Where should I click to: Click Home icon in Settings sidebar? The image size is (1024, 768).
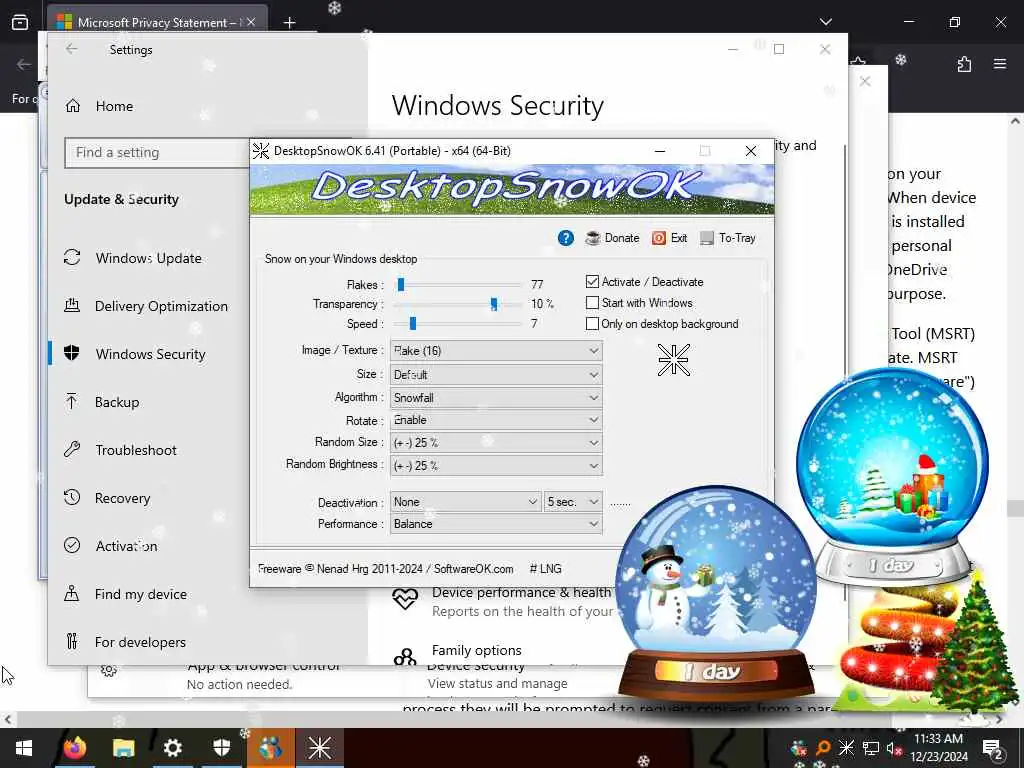tap(72, 106)
